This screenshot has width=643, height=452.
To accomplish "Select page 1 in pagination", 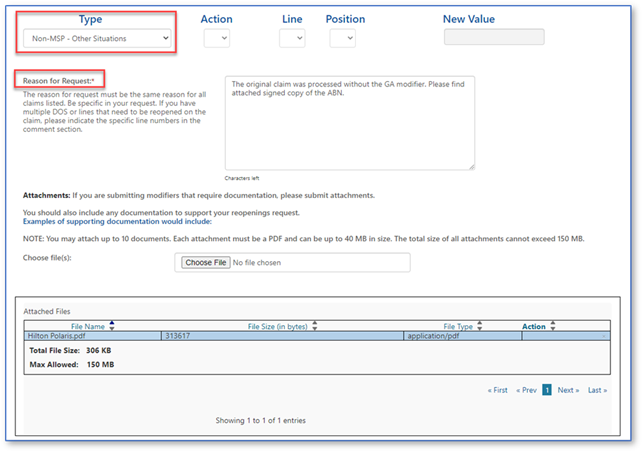I will [x=547, y=390].
